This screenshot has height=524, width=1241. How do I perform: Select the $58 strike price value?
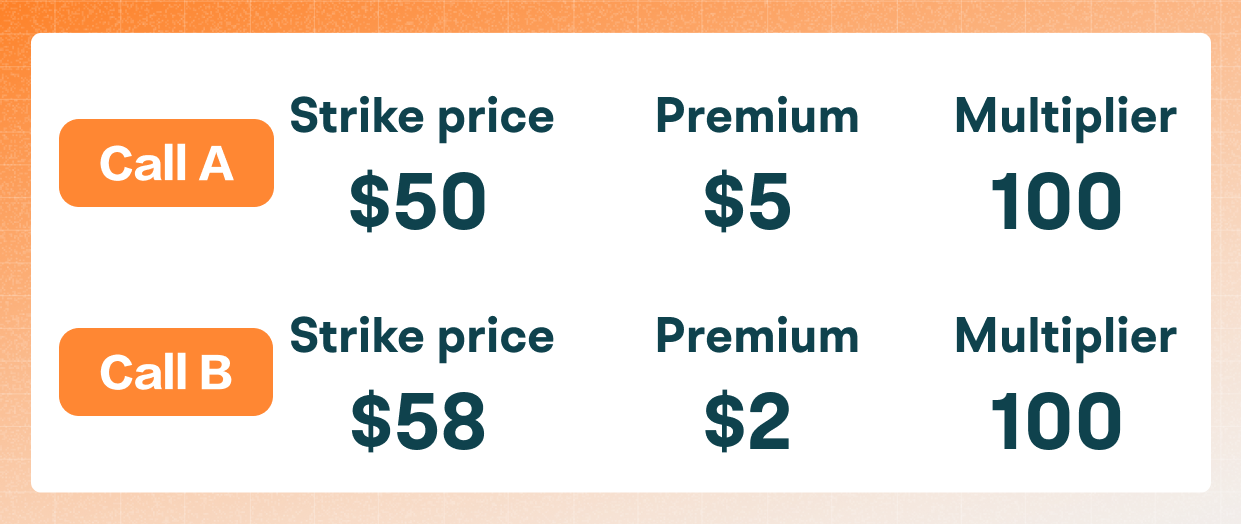(418, 421)
